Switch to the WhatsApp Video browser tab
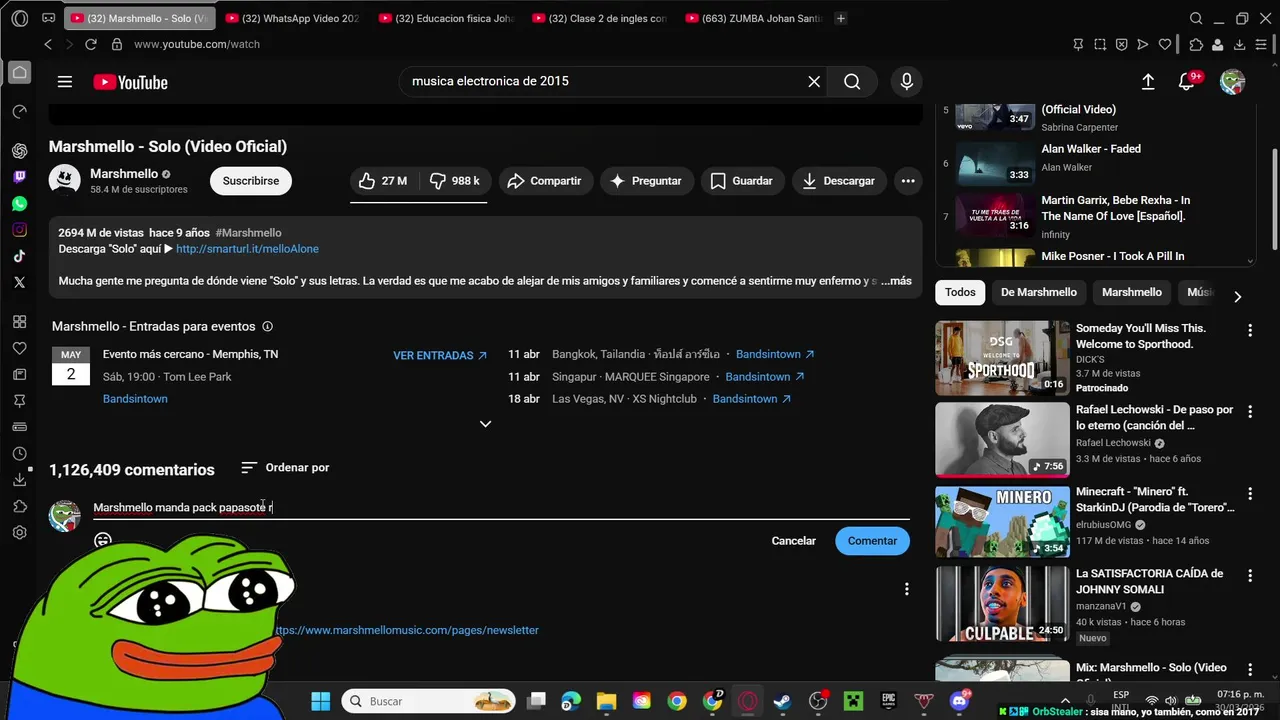Screen dimensions: 1280x720 [292, 18]
